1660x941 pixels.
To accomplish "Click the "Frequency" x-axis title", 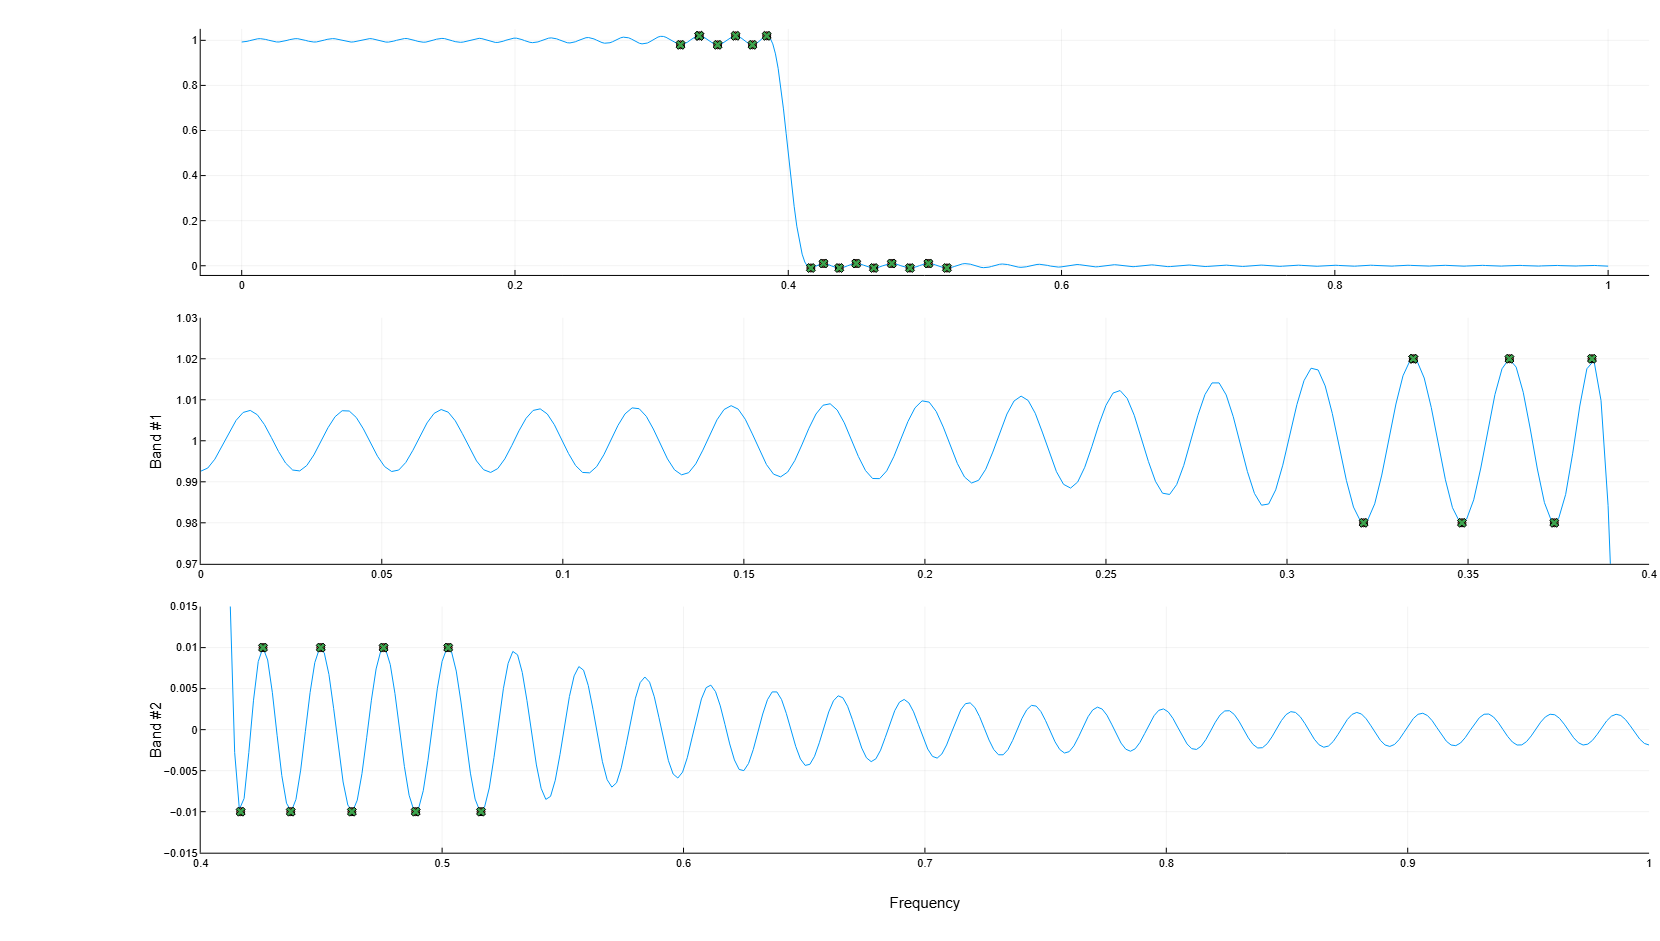I will 924,903.
